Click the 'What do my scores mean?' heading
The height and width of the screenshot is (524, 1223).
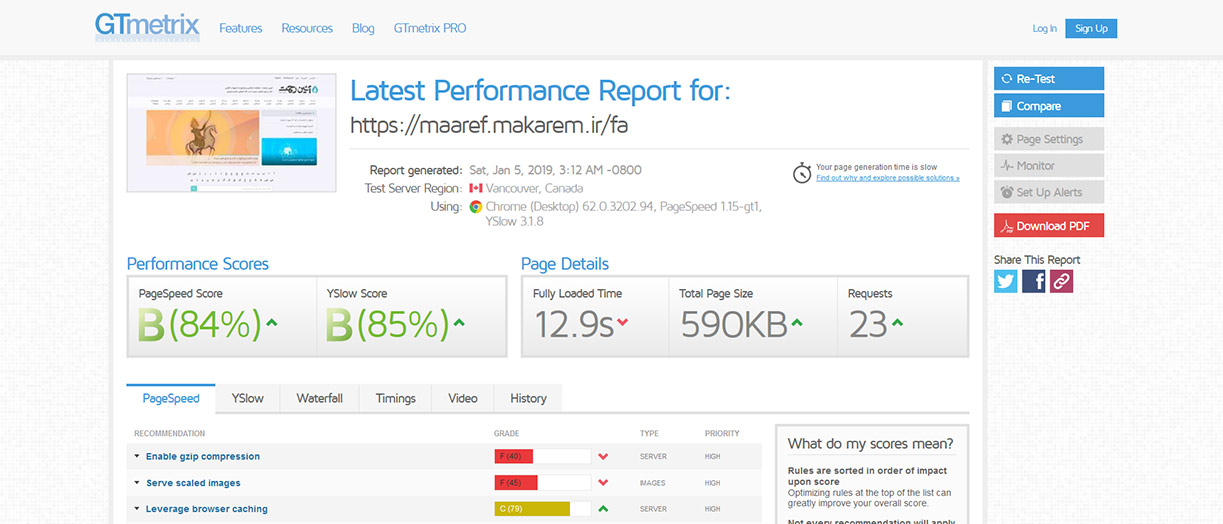coord(871,444)
